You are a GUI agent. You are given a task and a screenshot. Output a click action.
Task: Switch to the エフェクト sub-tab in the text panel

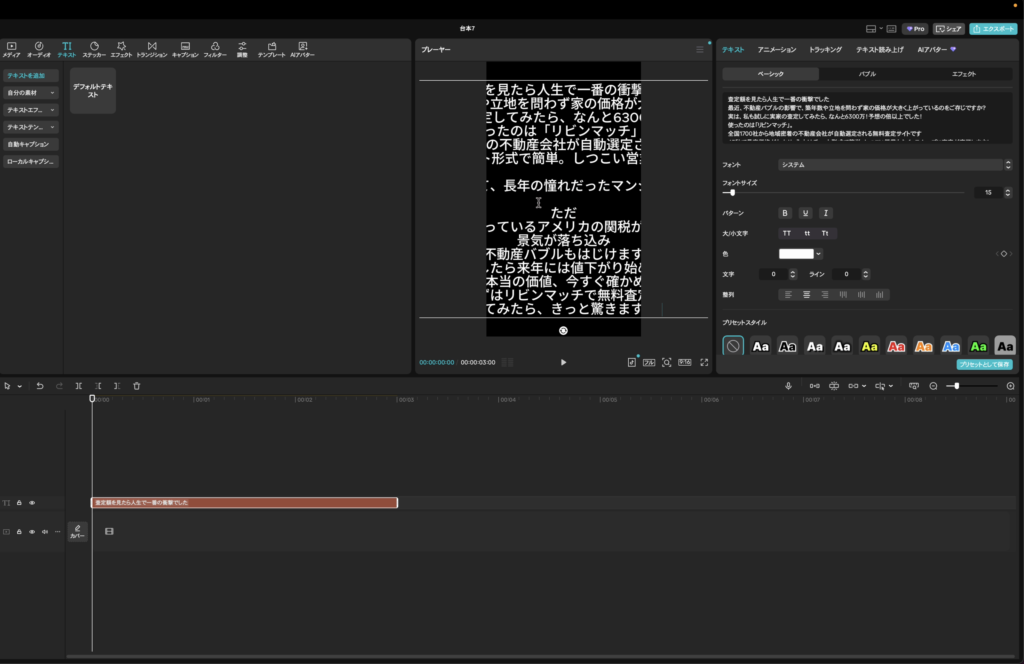(x=963, y=74)
